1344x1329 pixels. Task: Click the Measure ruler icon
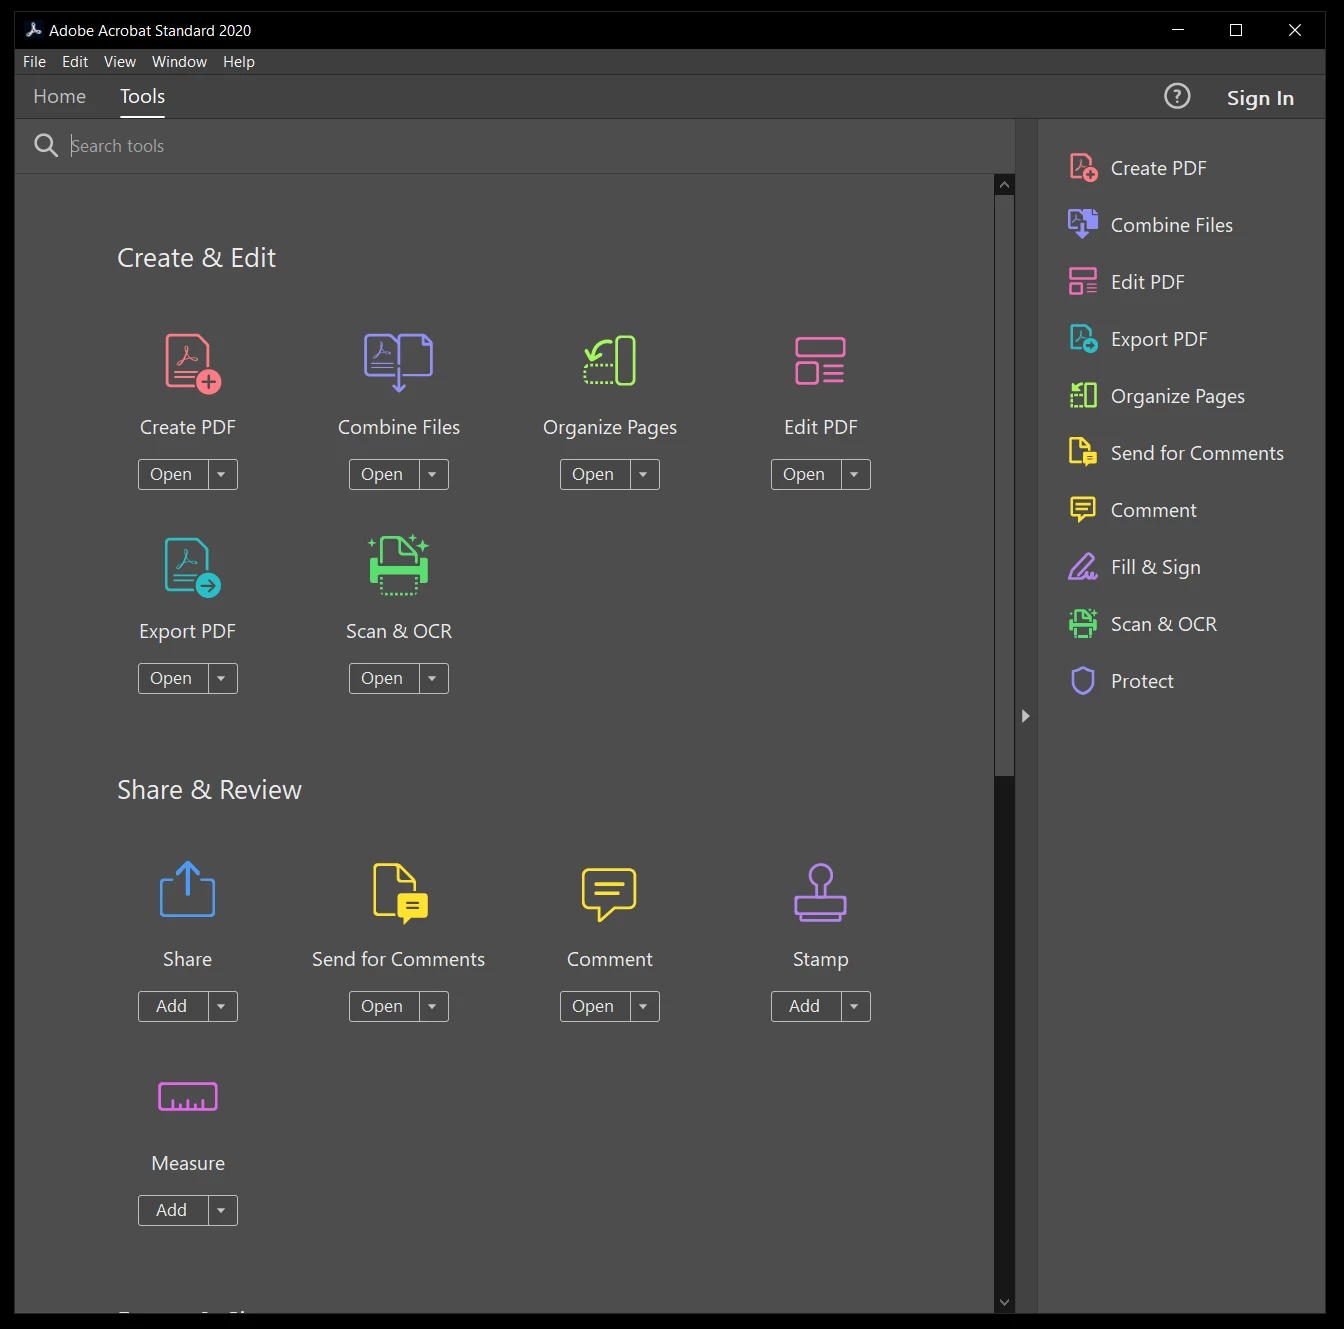[188, 1097]
